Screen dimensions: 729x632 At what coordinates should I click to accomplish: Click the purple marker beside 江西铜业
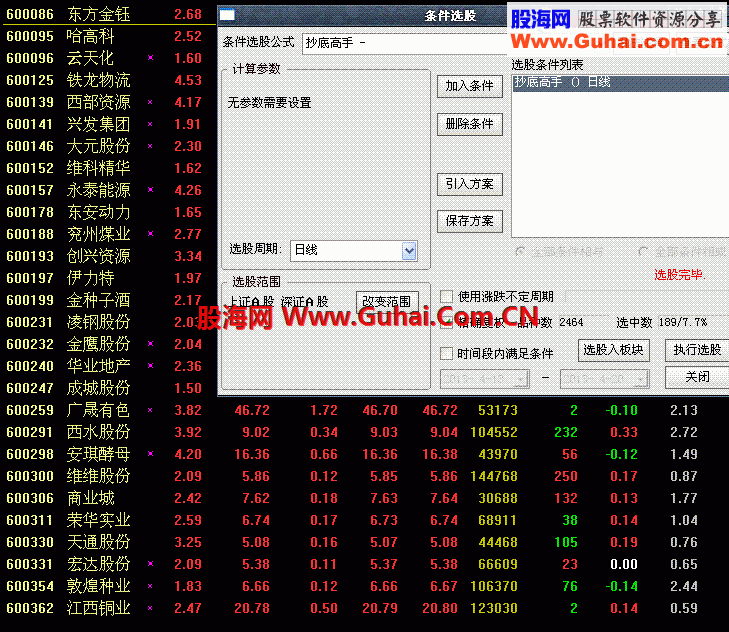[x=150, y=608]
